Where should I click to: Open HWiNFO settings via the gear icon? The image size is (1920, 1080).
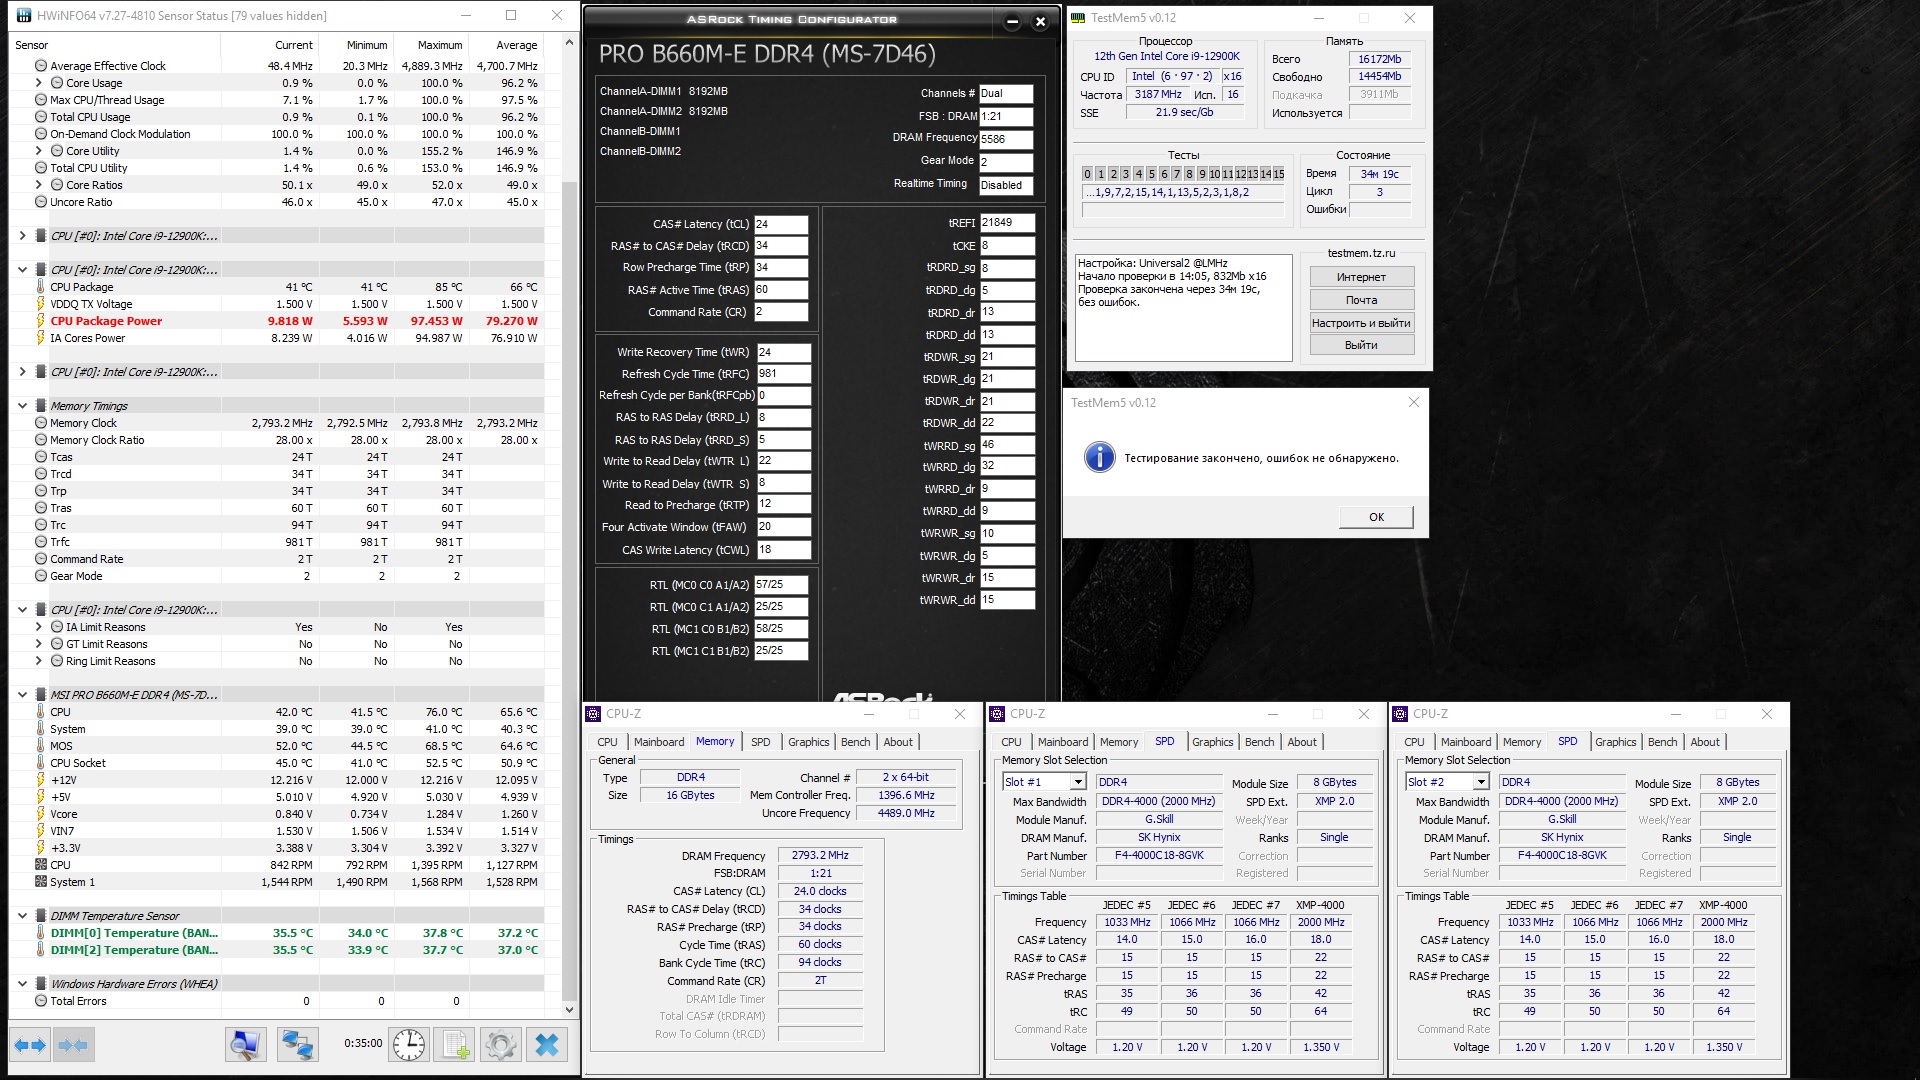point(500,1045)
